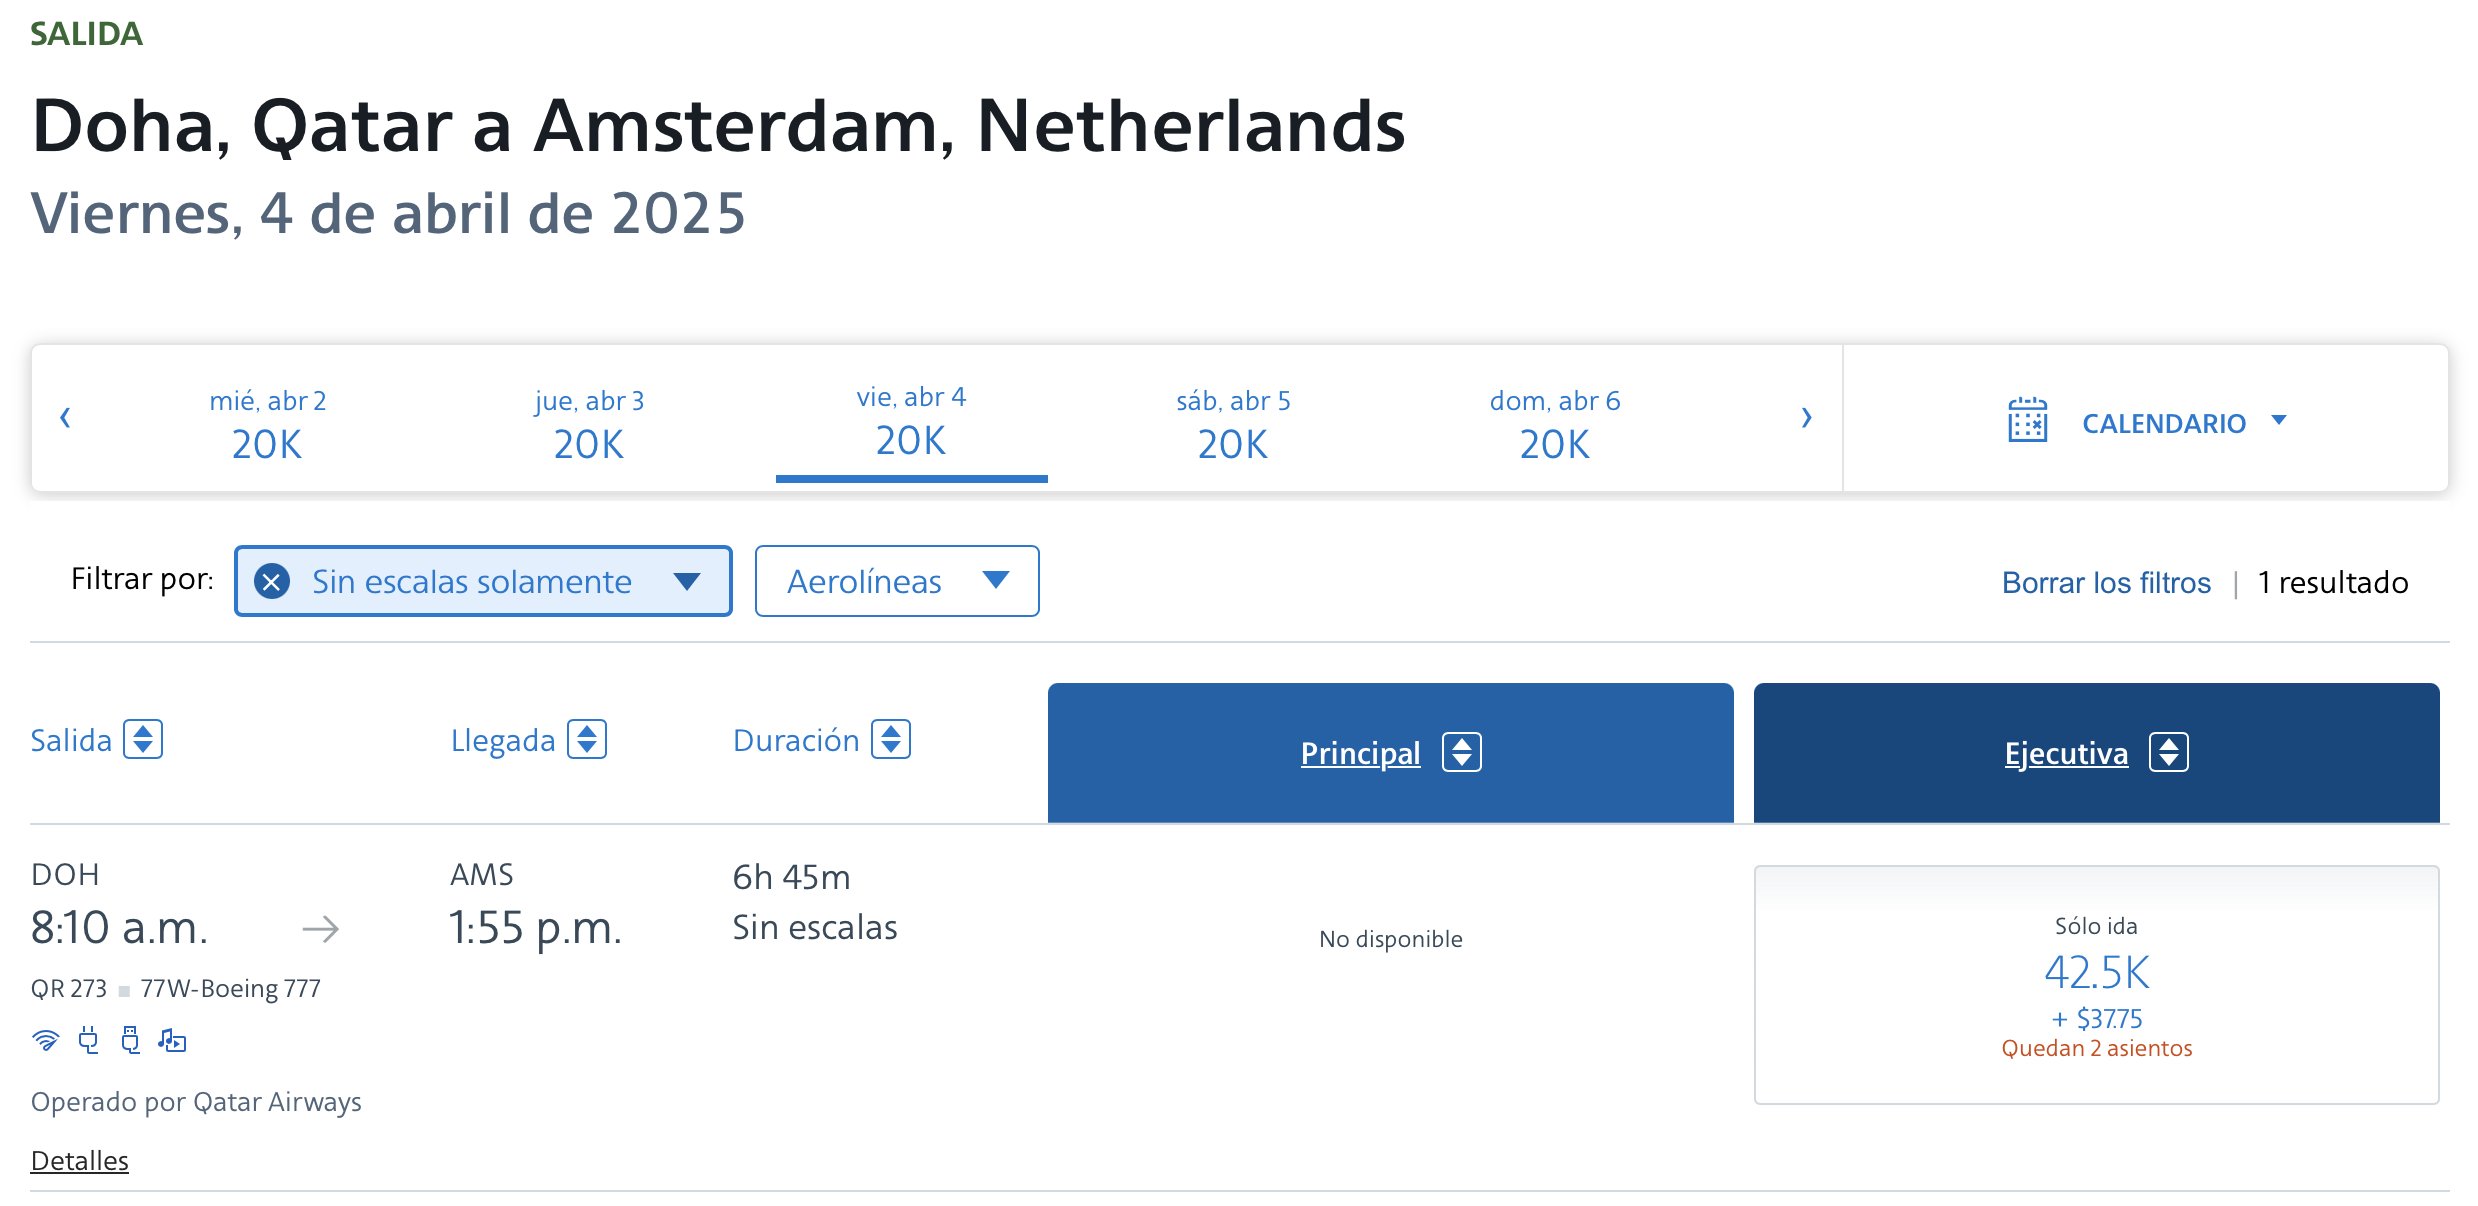The image size is (2478, 1206).
Task: Select the jue, abr 3 date tab
Action: point(589,425)
